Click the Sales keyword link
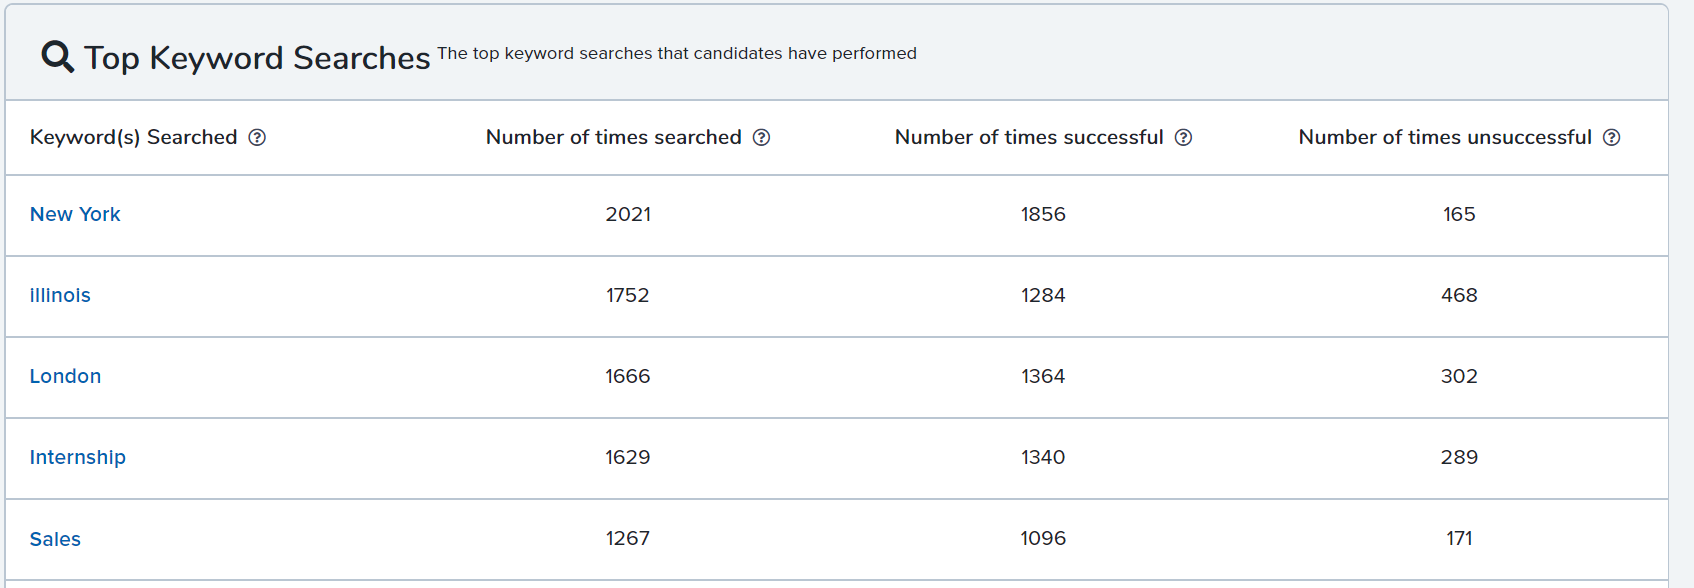The image size is (1694, 588). (55, 539)
